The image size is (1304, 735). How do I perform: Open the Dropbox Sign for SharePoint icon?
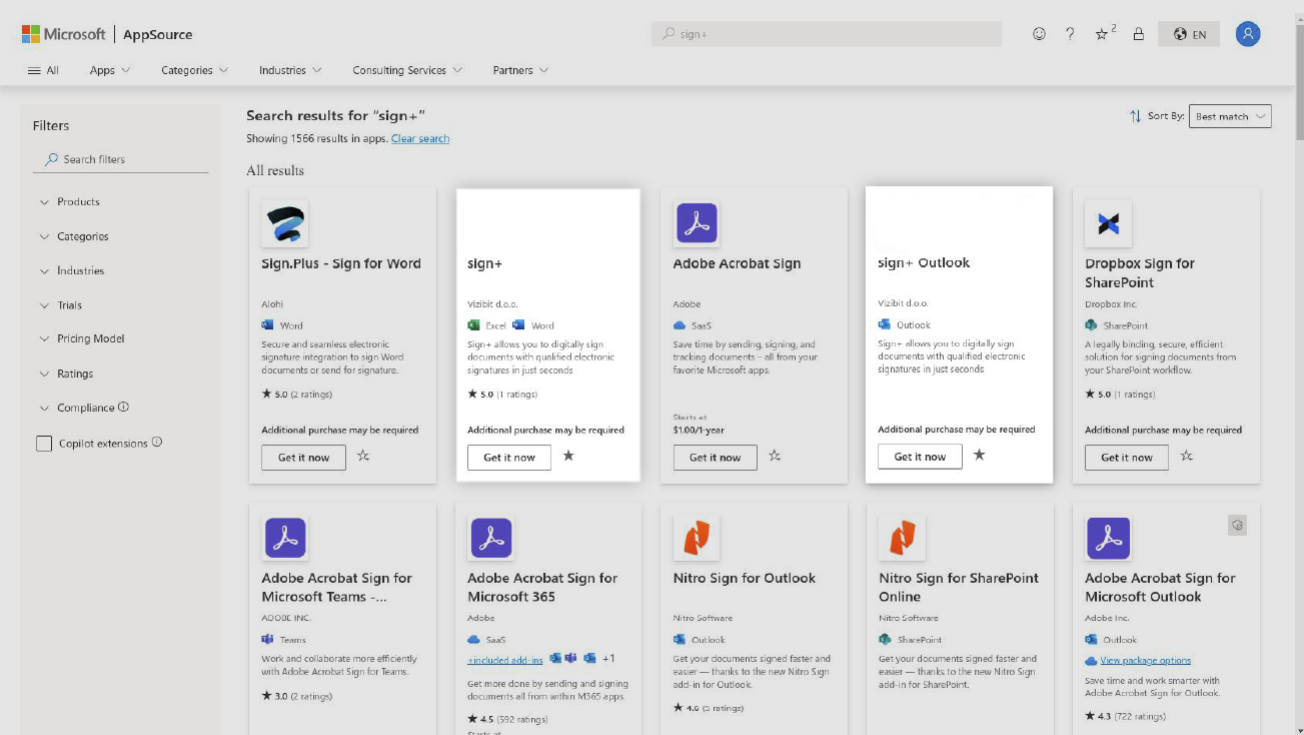point(1108,223)
